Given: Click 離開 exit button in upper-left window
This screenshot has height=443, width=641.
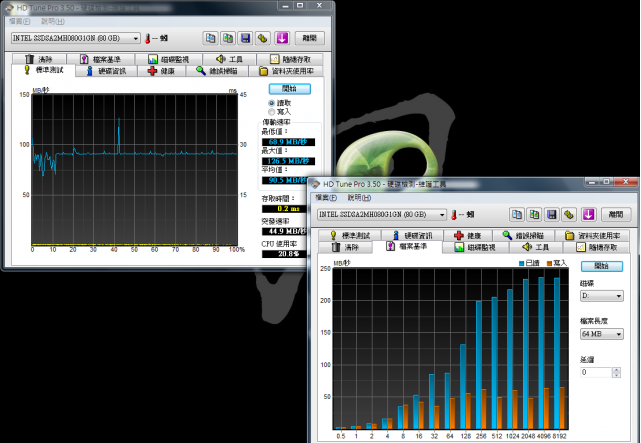Looking at the screenshot, I should 309,38.
